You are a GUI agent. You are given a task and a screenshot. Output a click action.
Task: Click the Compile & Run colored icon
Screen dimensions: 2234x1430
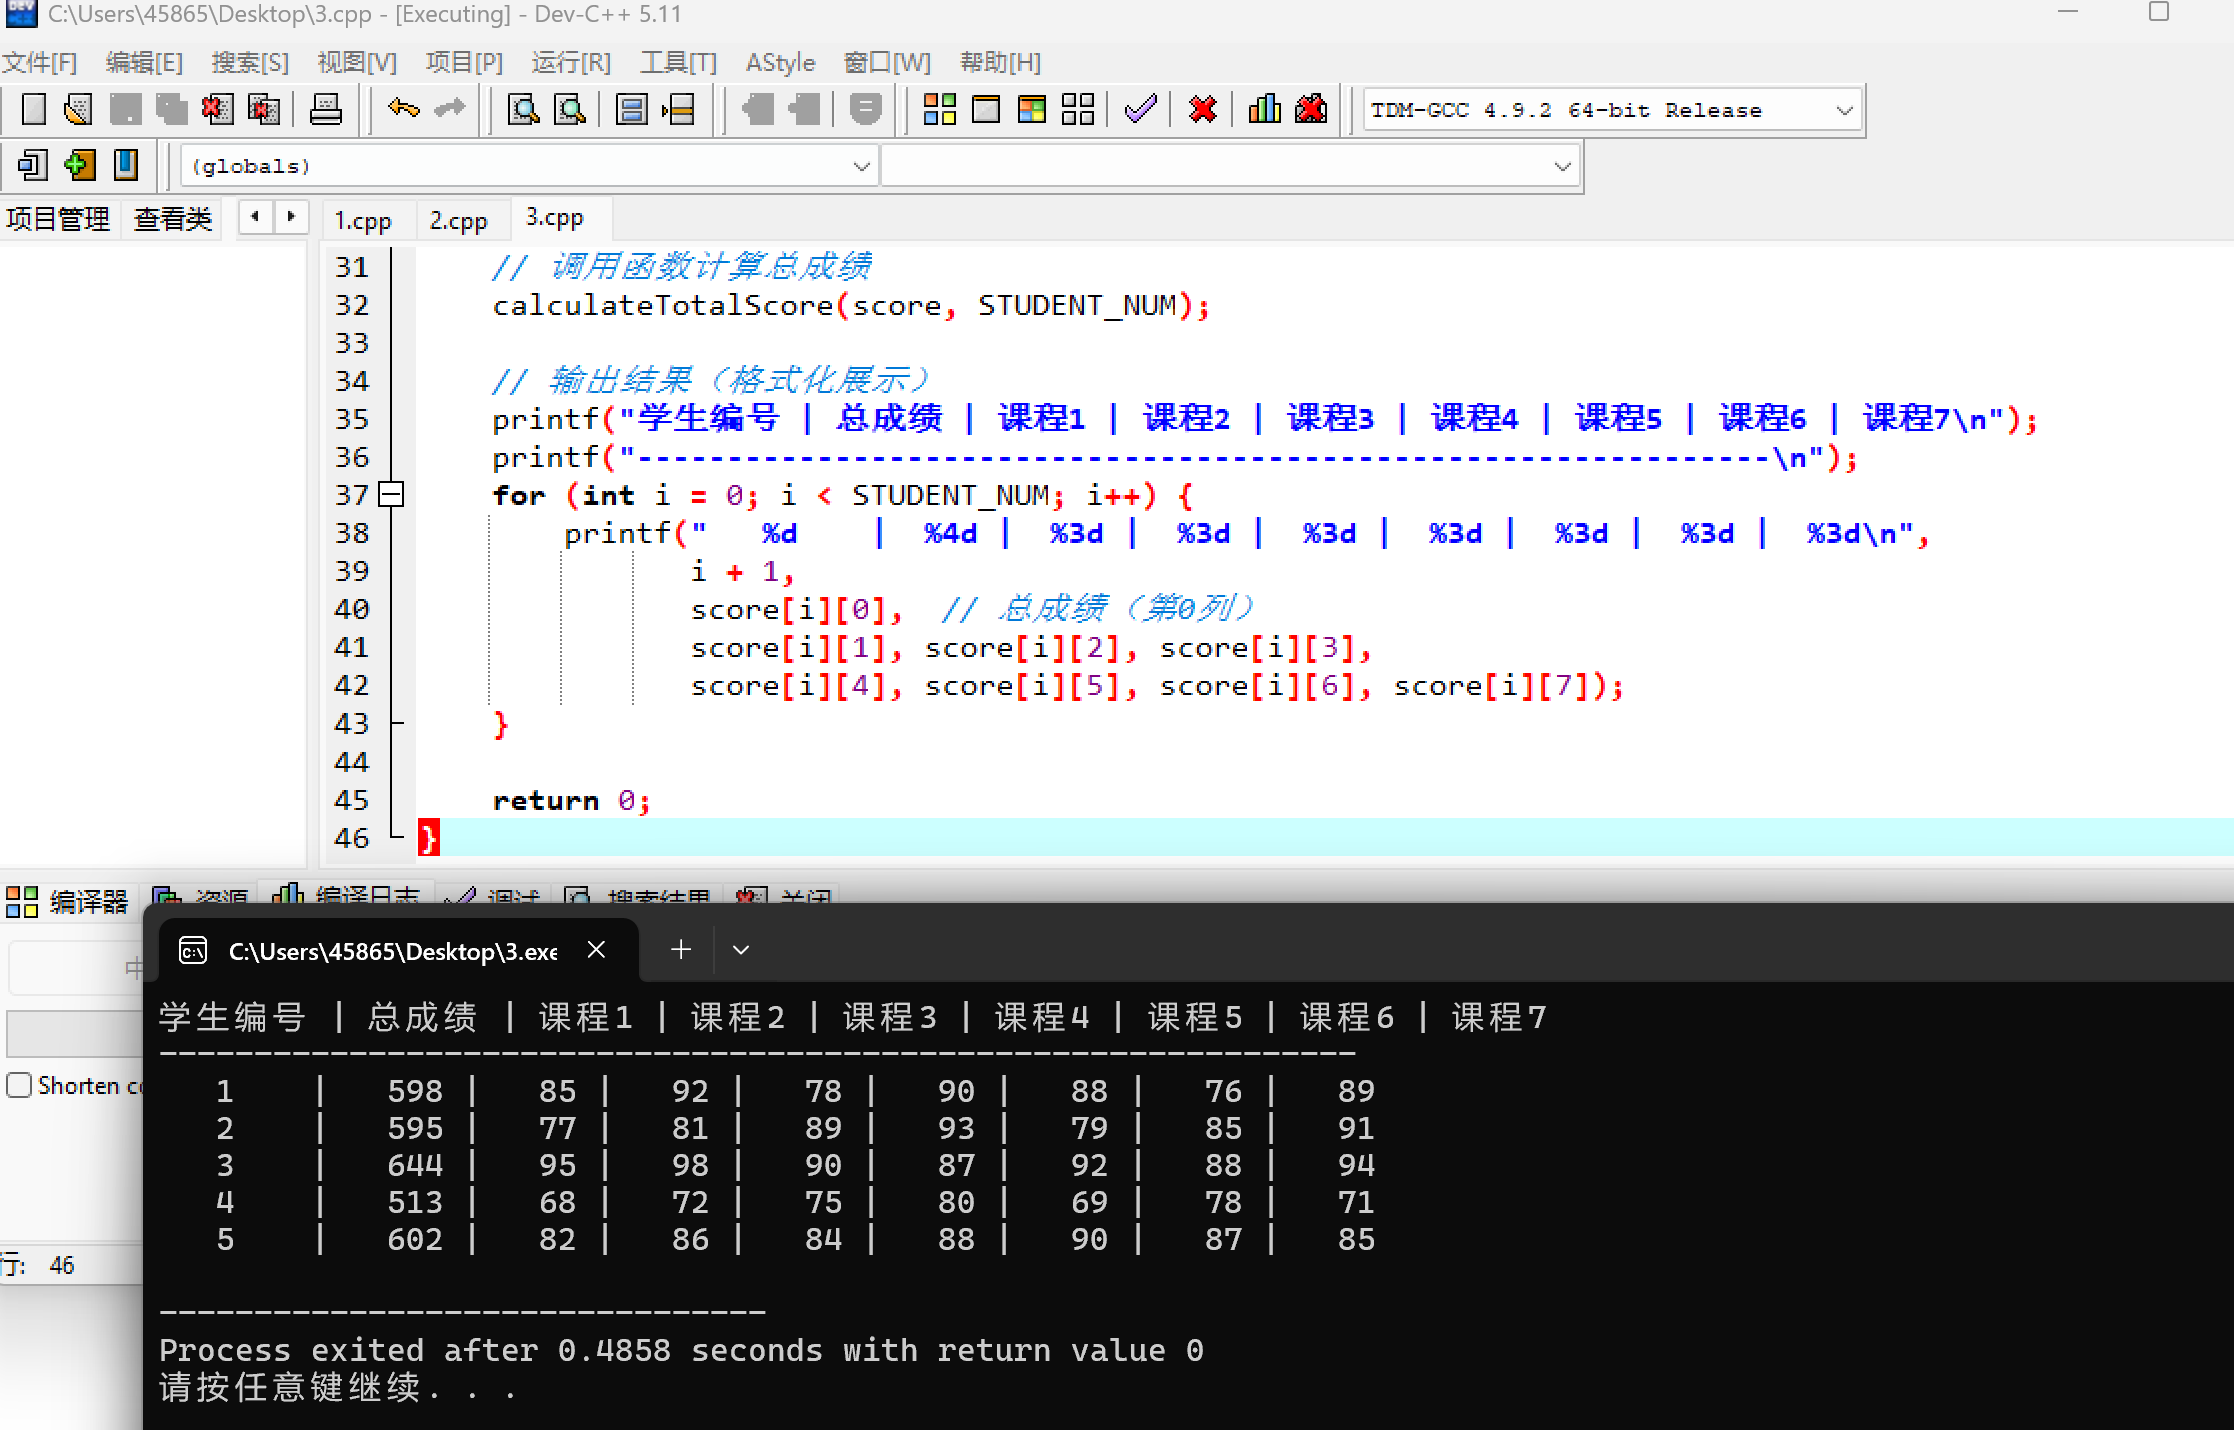point(1031,109)
